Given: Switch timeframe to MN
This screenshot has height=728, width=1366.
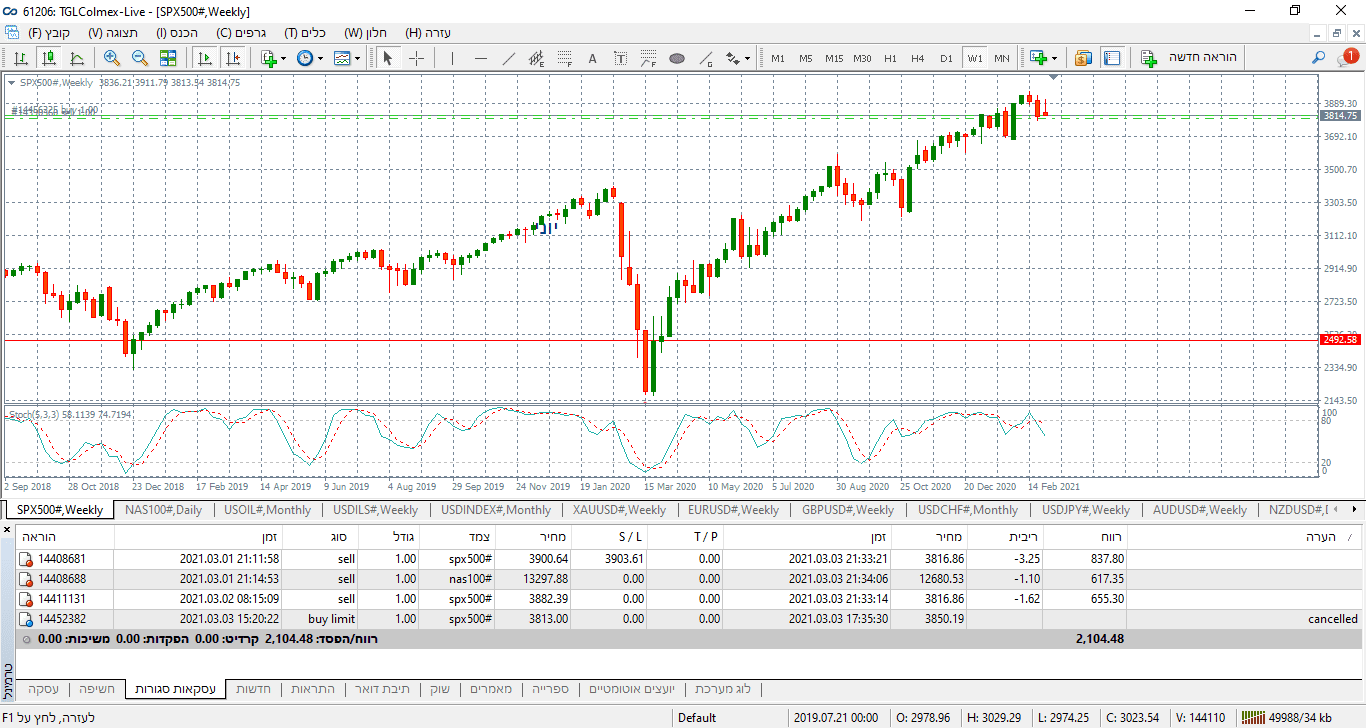Looking at the screenshot, I should point(1002,58).
